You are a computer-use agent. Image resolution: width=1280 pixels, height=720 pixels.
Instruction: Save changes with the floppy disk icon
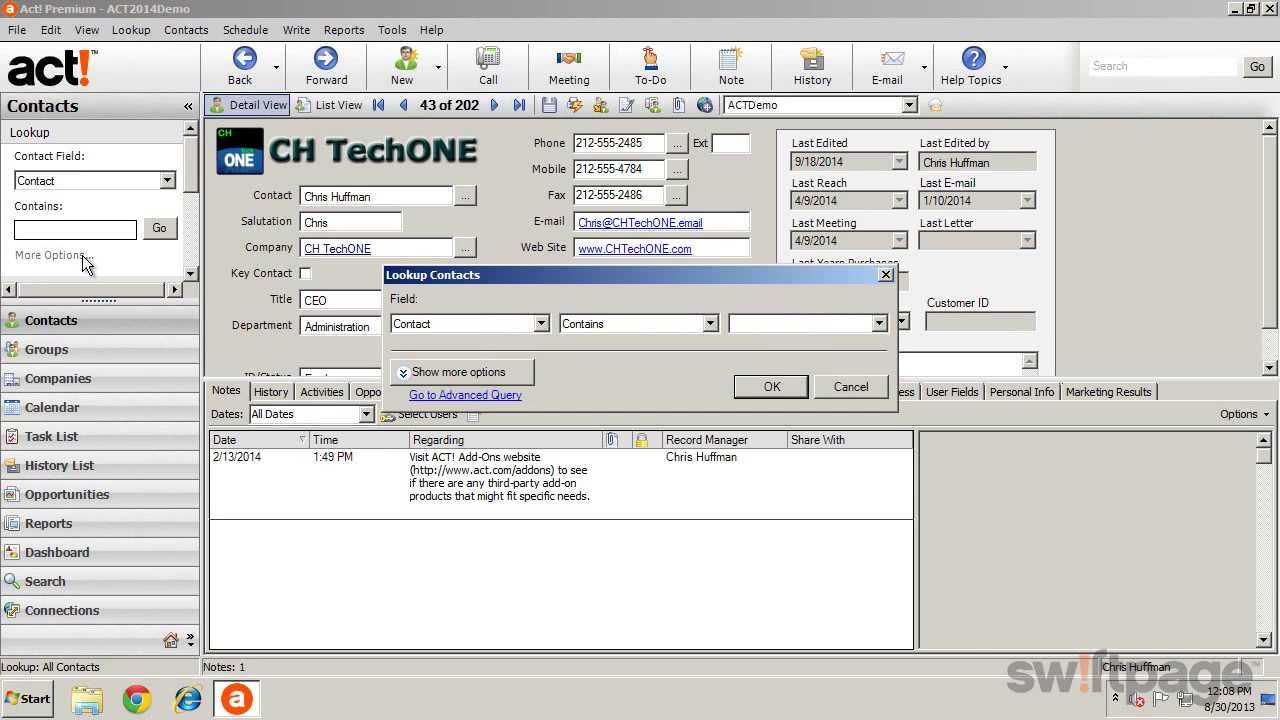(x=549, y=105)
